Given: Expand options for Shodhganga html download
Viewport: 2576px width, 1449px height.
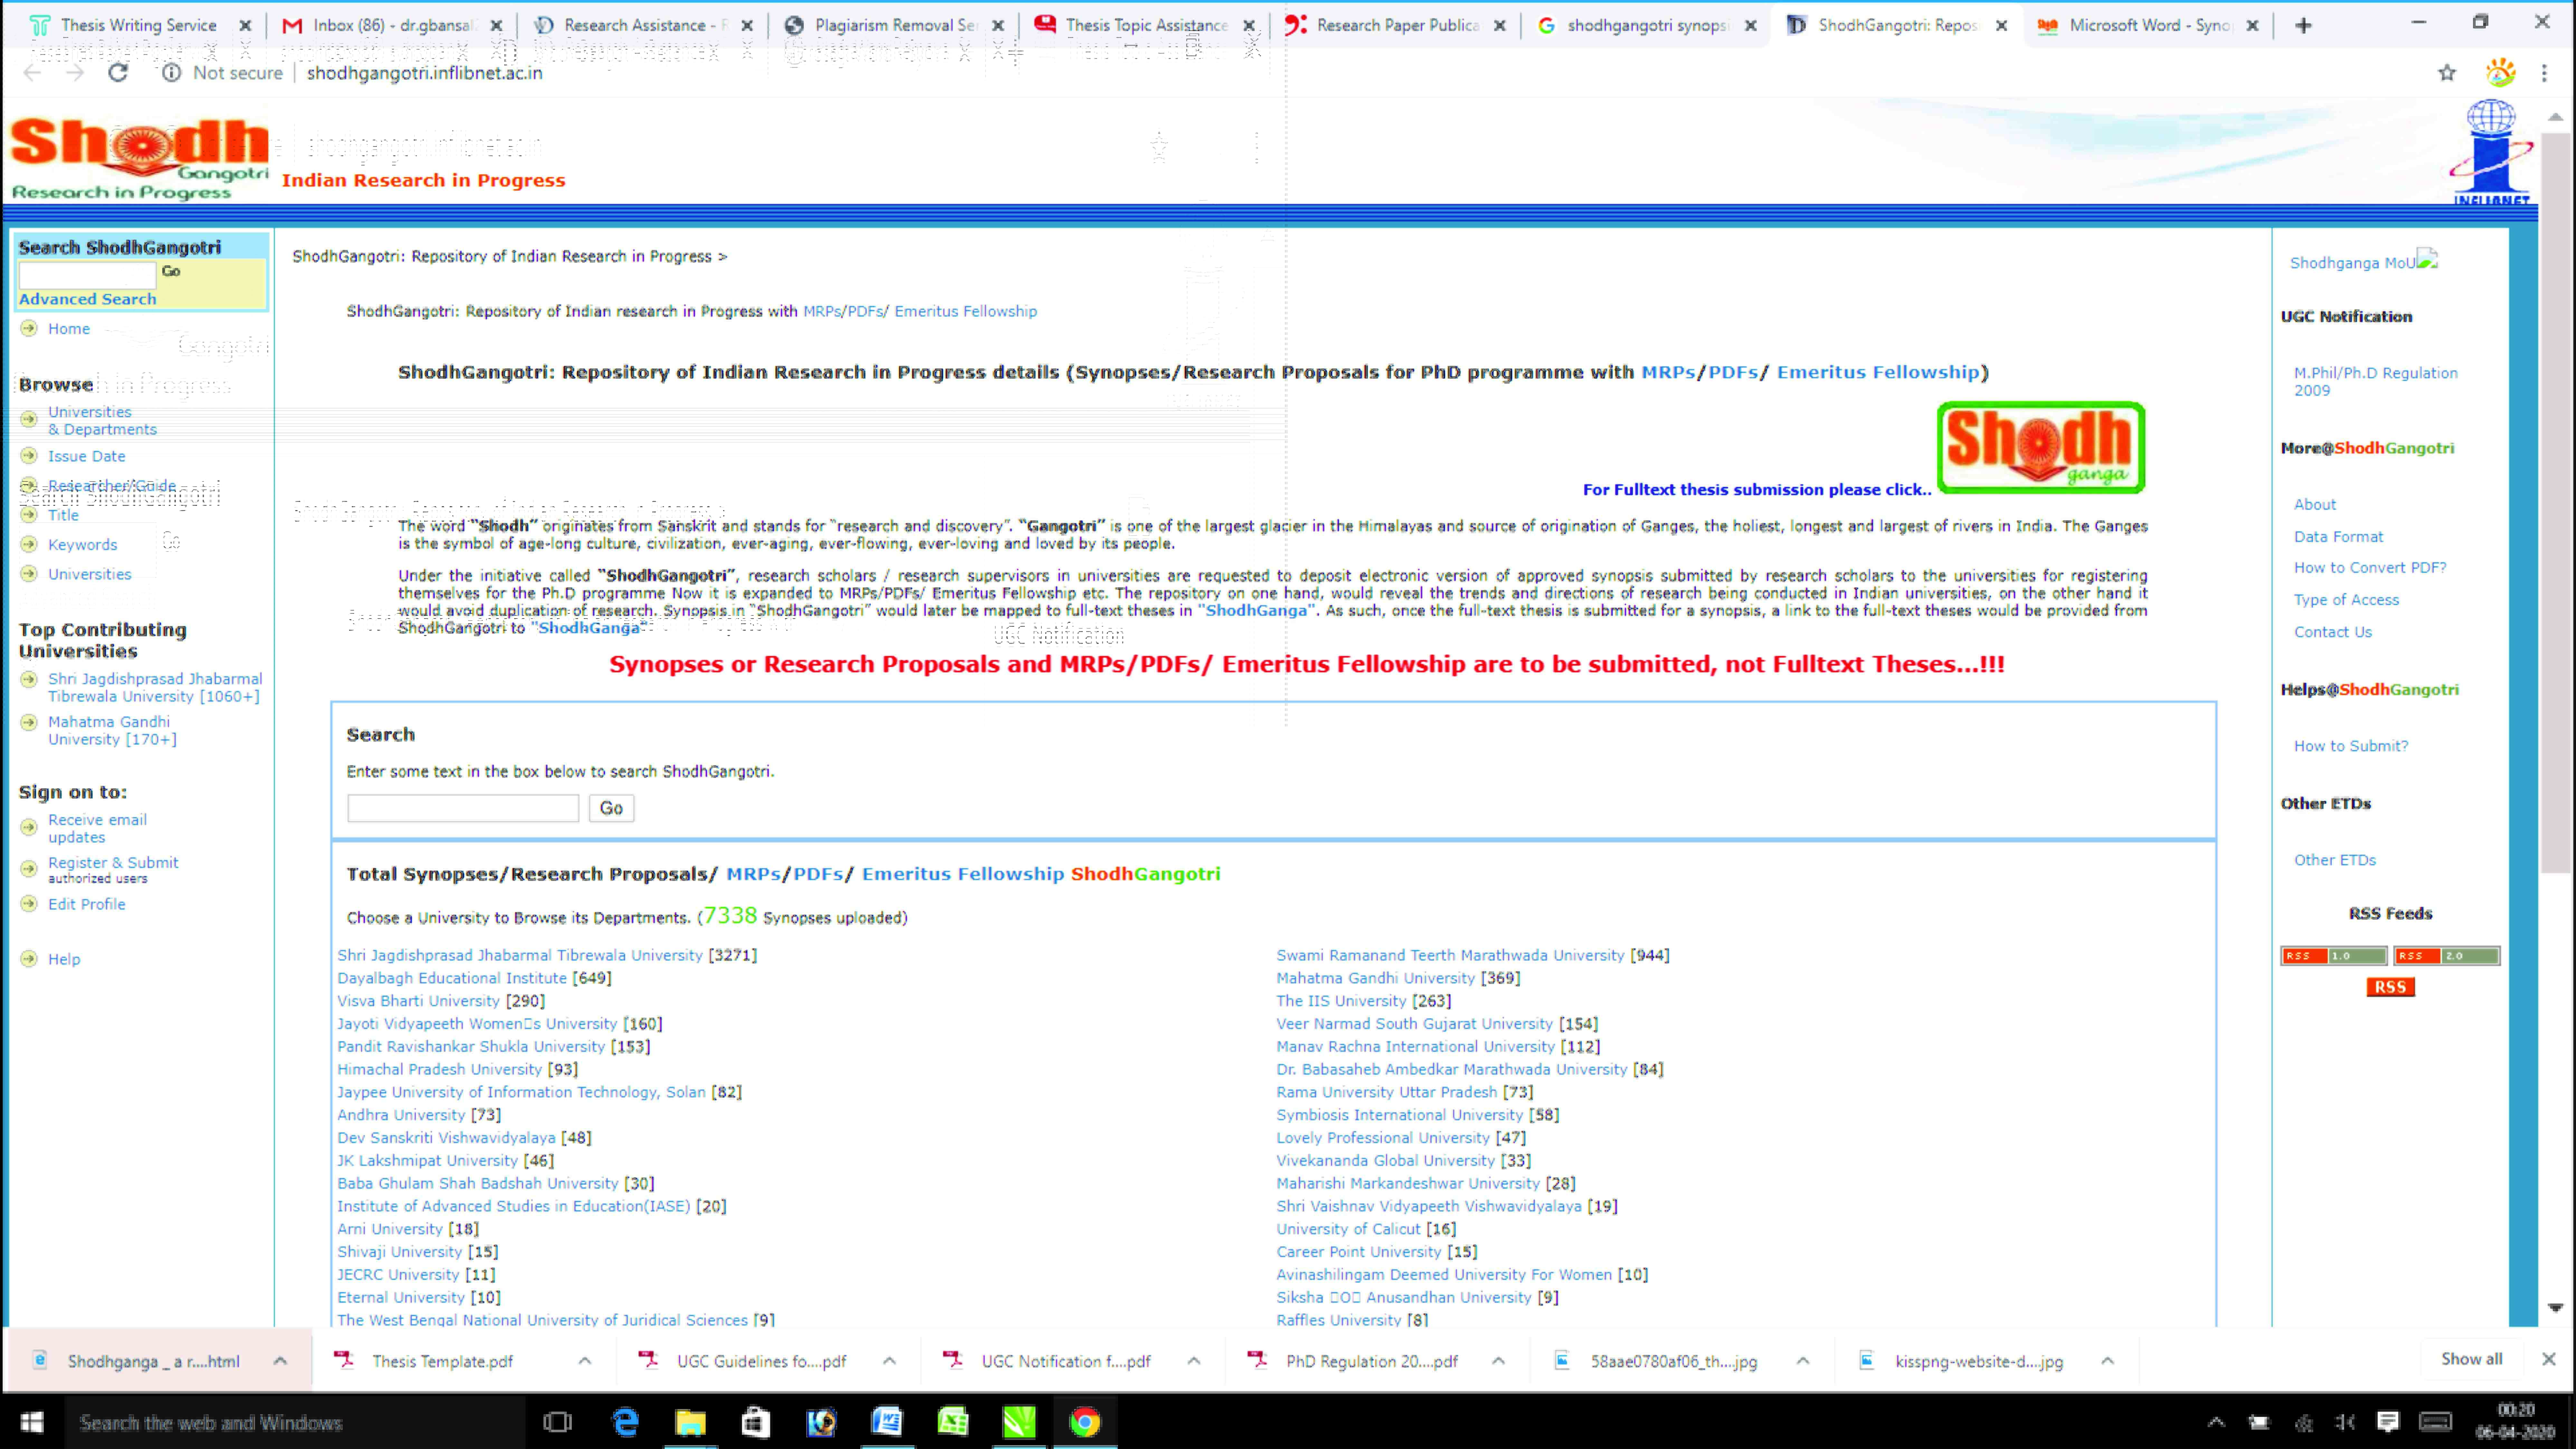Looking at the screenshot, I should tap(280, 1361).
